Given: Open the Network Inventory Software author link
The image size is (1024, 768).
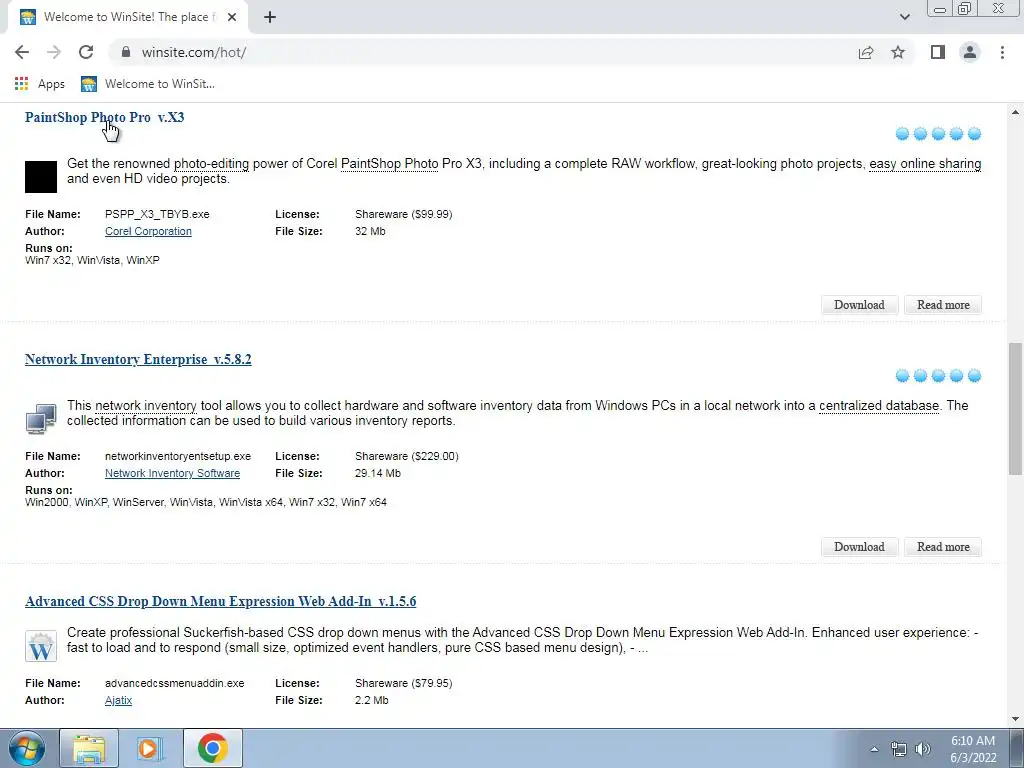Looking at the screenshot, I should 172,473.
